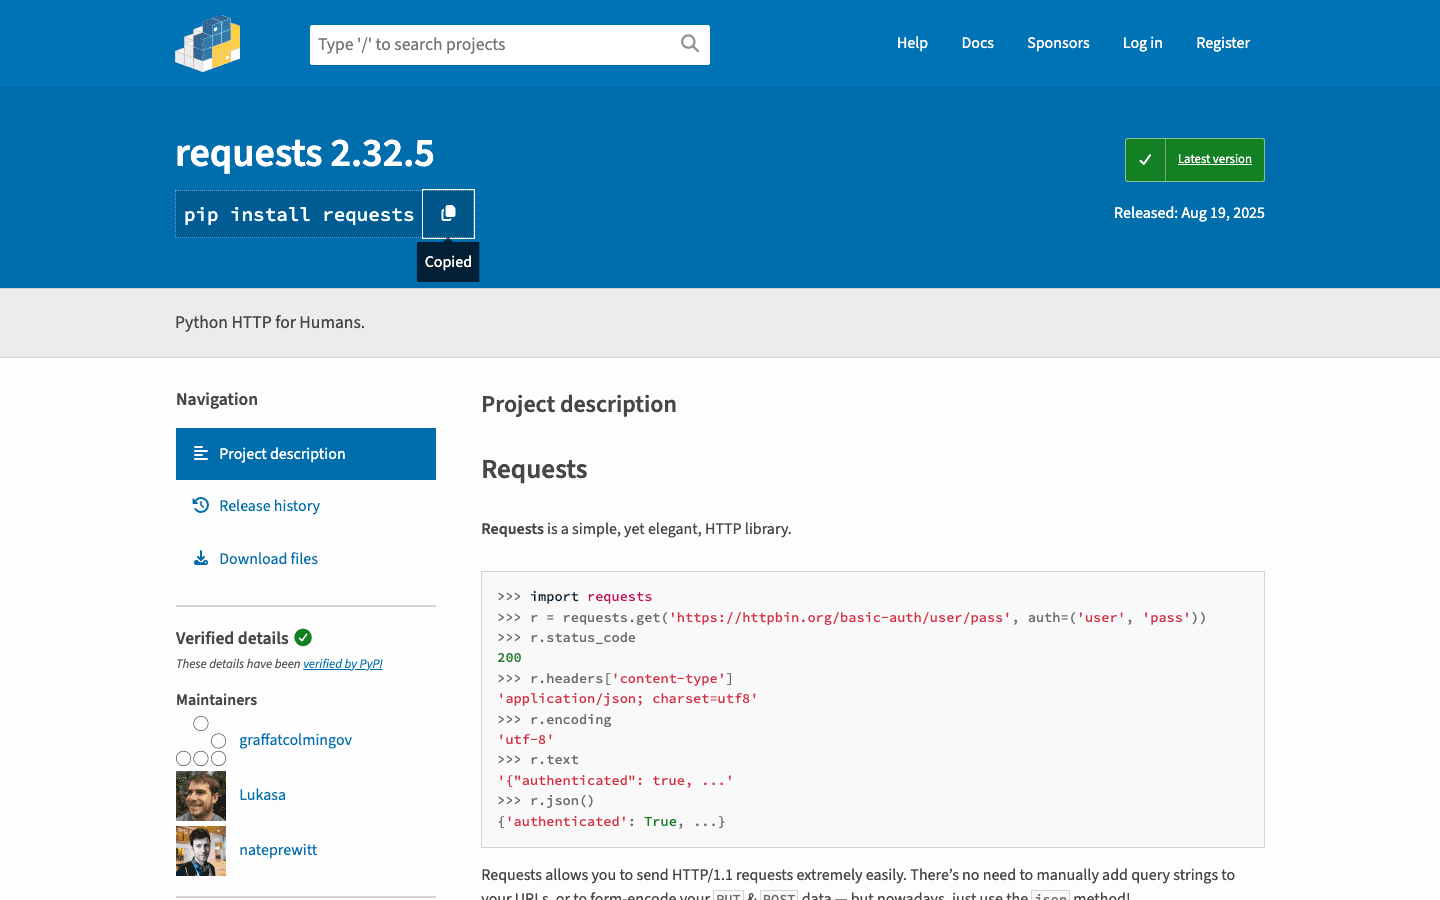The width and height of the screenshot is (1440, 900).
Task: Click the Log in link
Action: tap(1142, 42)
